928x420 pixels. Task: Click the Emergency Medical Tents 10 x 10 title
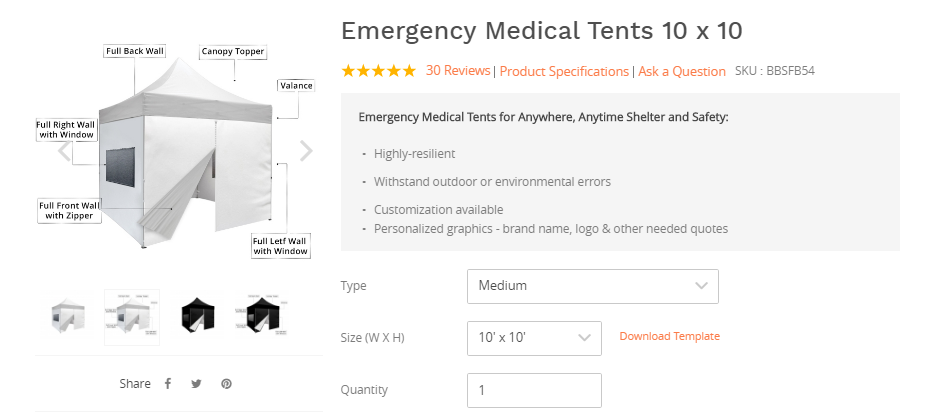point(541,30)
